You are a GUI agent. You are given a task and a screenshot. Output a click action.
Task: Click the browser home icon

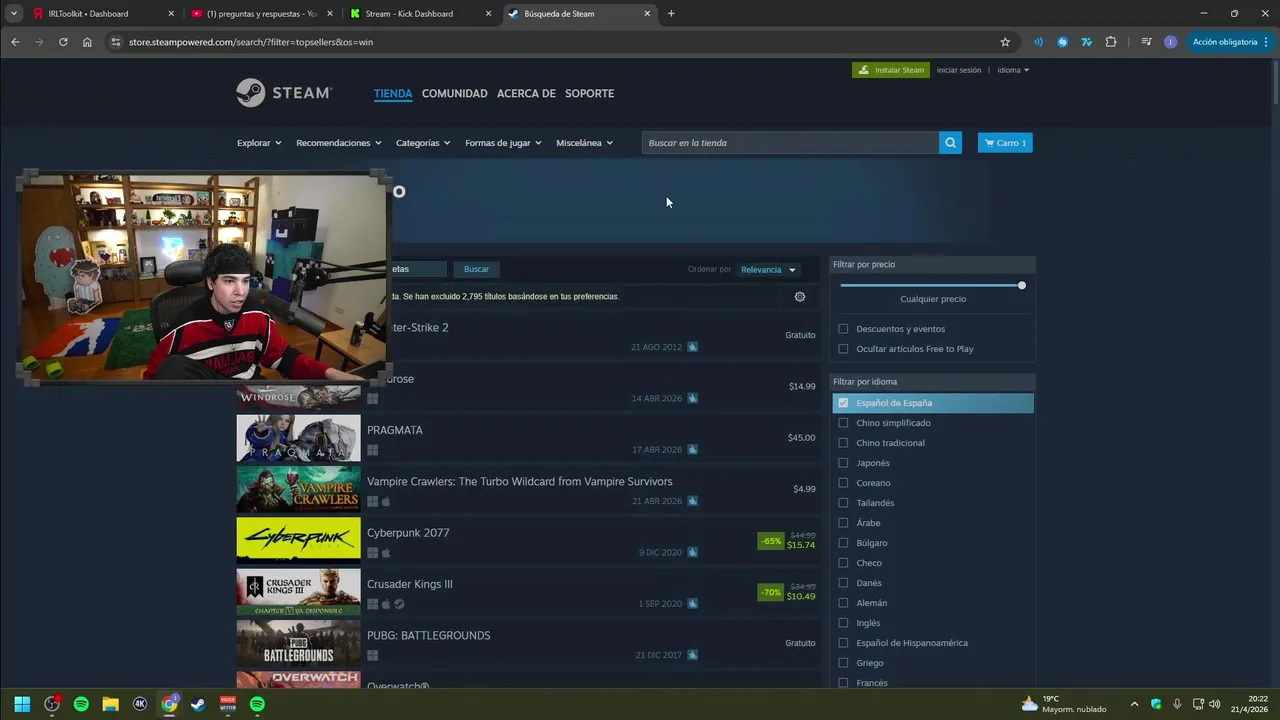[87, 42]
